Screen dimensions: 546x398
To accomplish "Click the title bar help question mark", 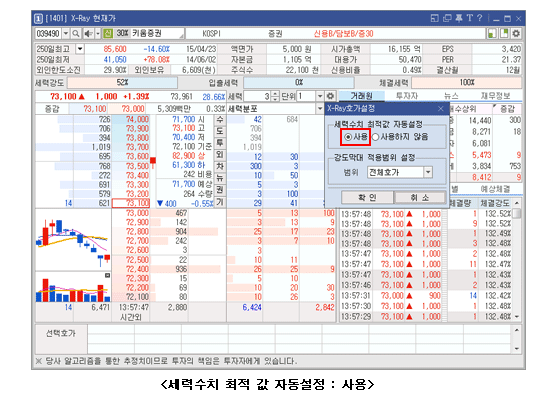I will pos(479,18).
